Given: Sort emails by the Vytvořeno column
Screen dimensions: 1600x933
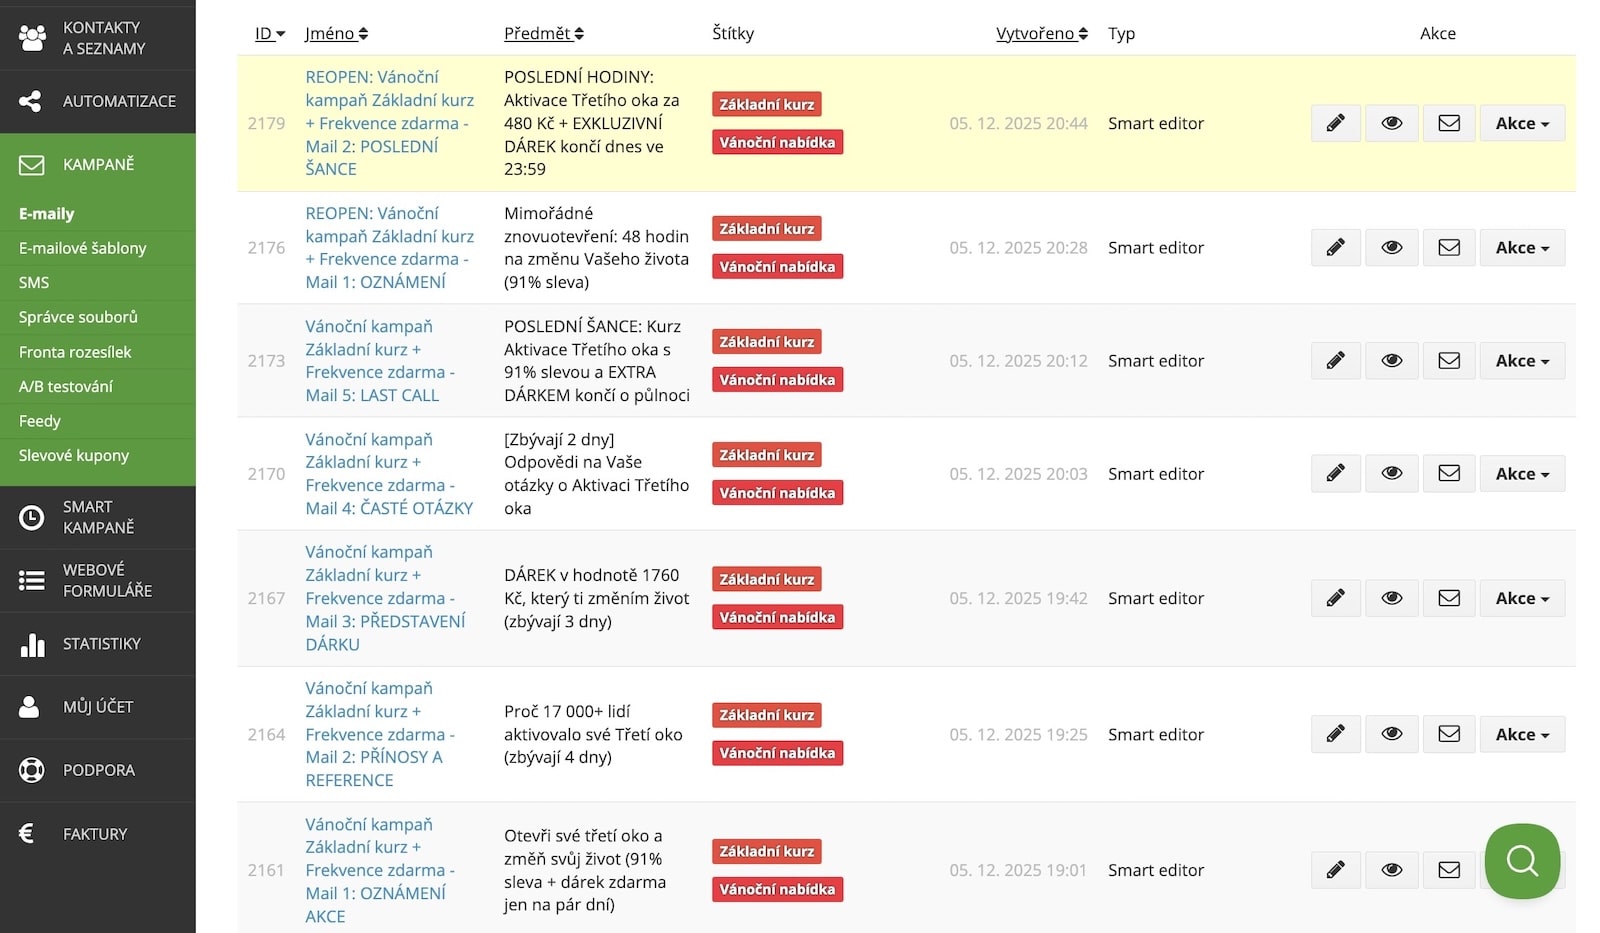Looking at the screenshot, I should coord(1041,34).
